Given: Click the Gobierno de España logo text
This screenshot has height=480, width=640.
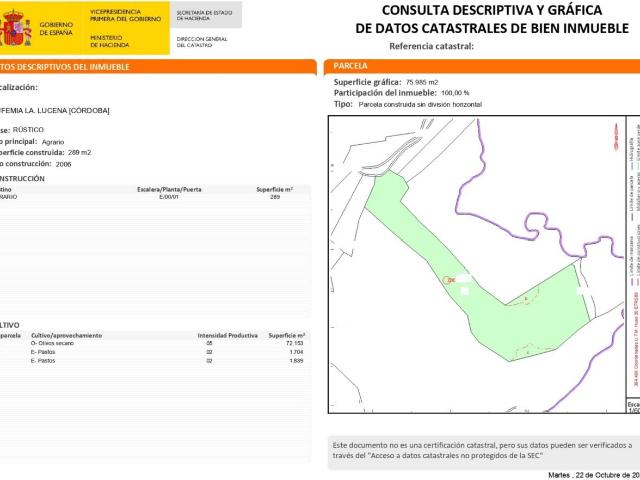Looking at the screenshot, I should pos(55,27).
